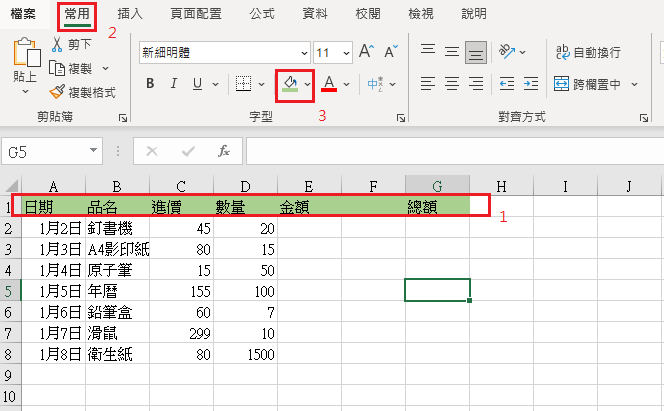Expand the Copy (複製) dropdown arrow
Viewport: 664px width, 411px height.
(x=105, y=68)
